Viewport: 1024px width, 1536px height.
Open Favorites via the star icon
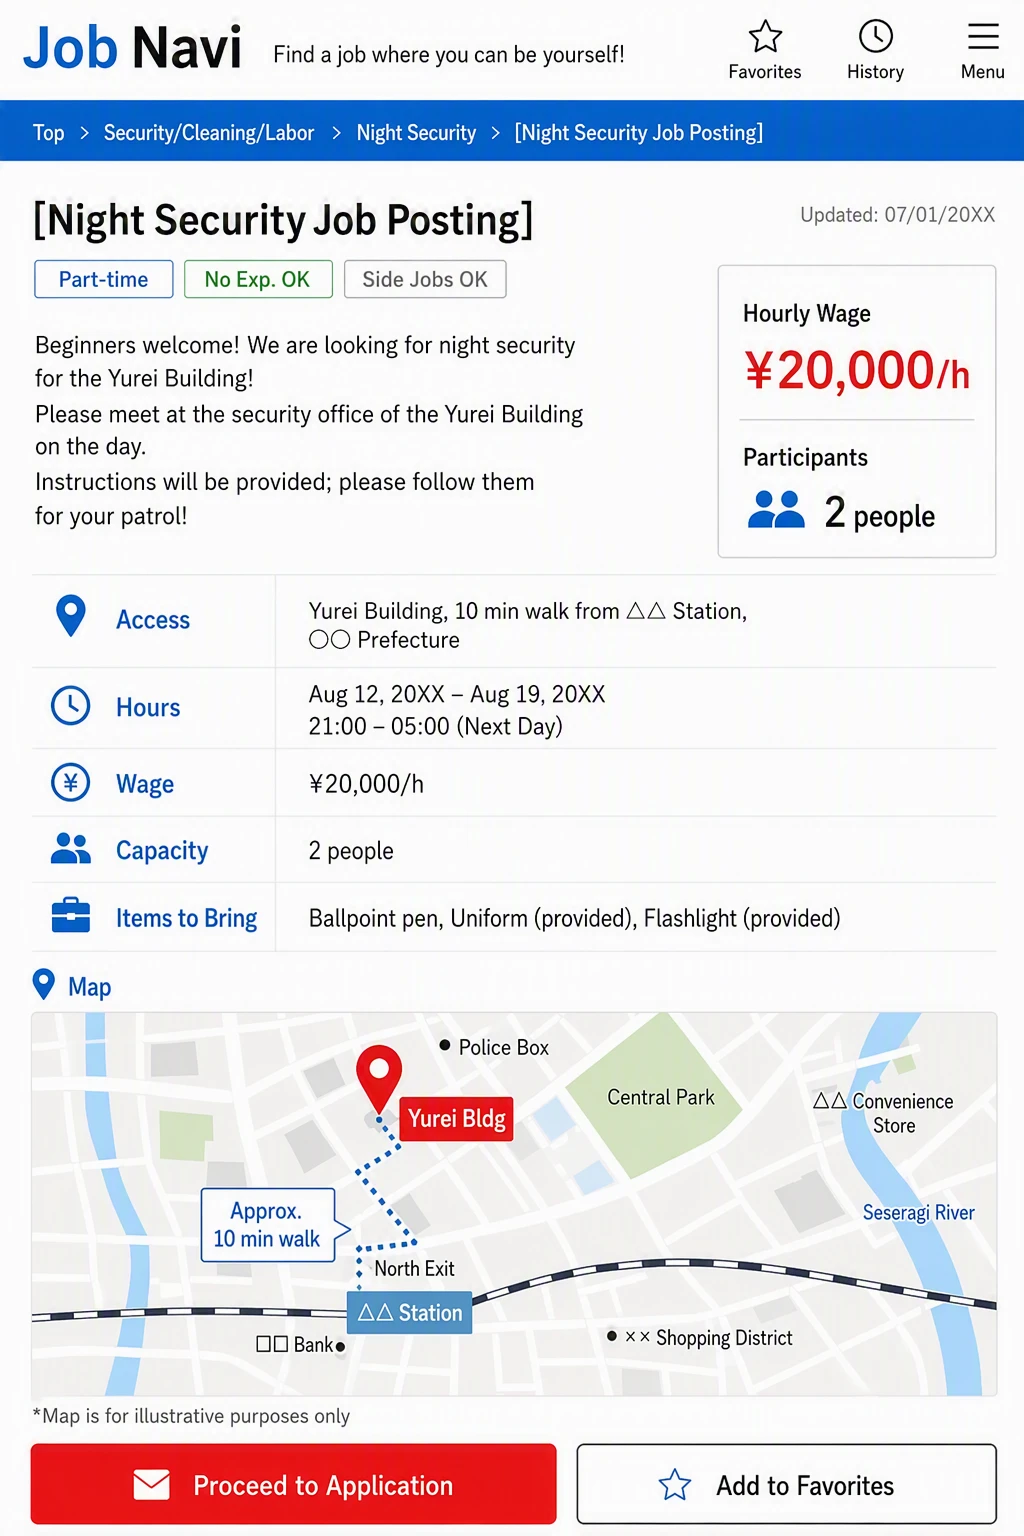765,37
